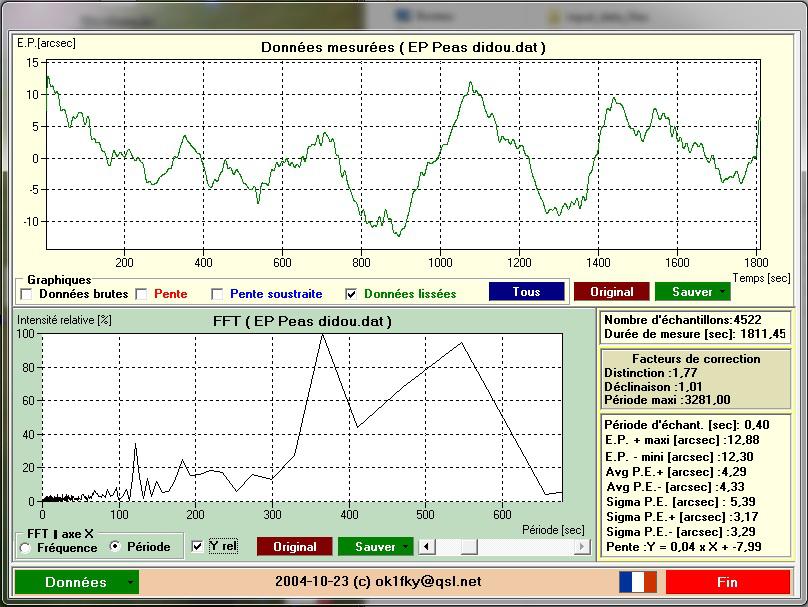Viewport: 808px width, 607px height.
Task: Open the FFT Sauver dropdown arrow
Action: pyautogui.click(x=406, y=547)
